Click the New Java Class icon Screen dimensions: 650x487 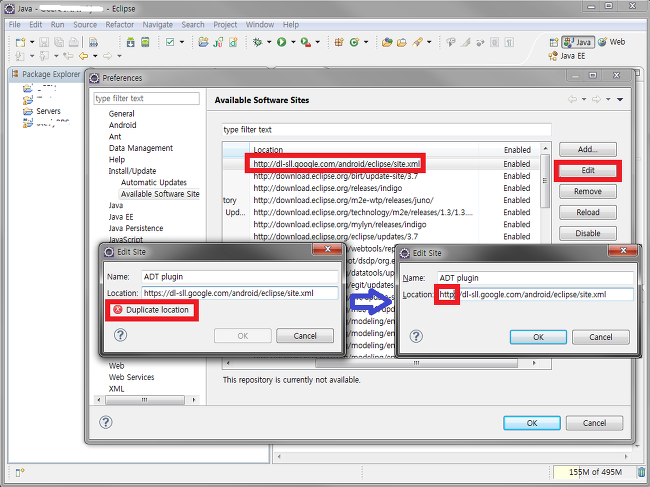pos(354,42)
